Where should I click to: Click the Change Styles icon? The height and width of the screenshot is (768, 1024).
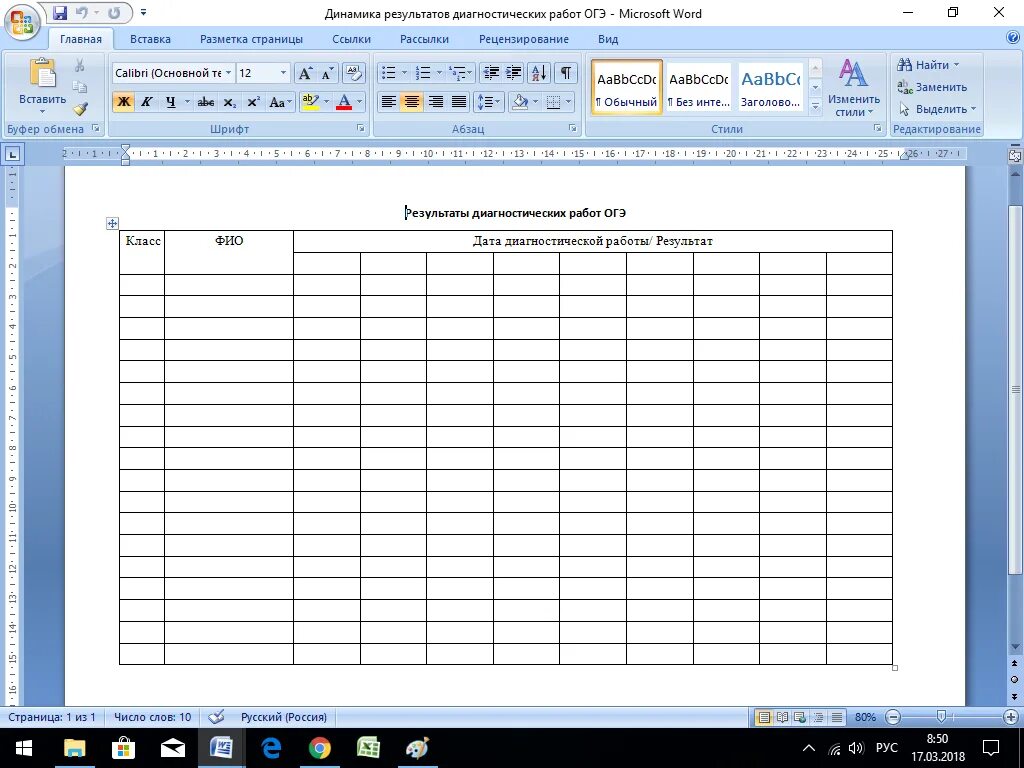pyautogui.click(x=853, y=73)
